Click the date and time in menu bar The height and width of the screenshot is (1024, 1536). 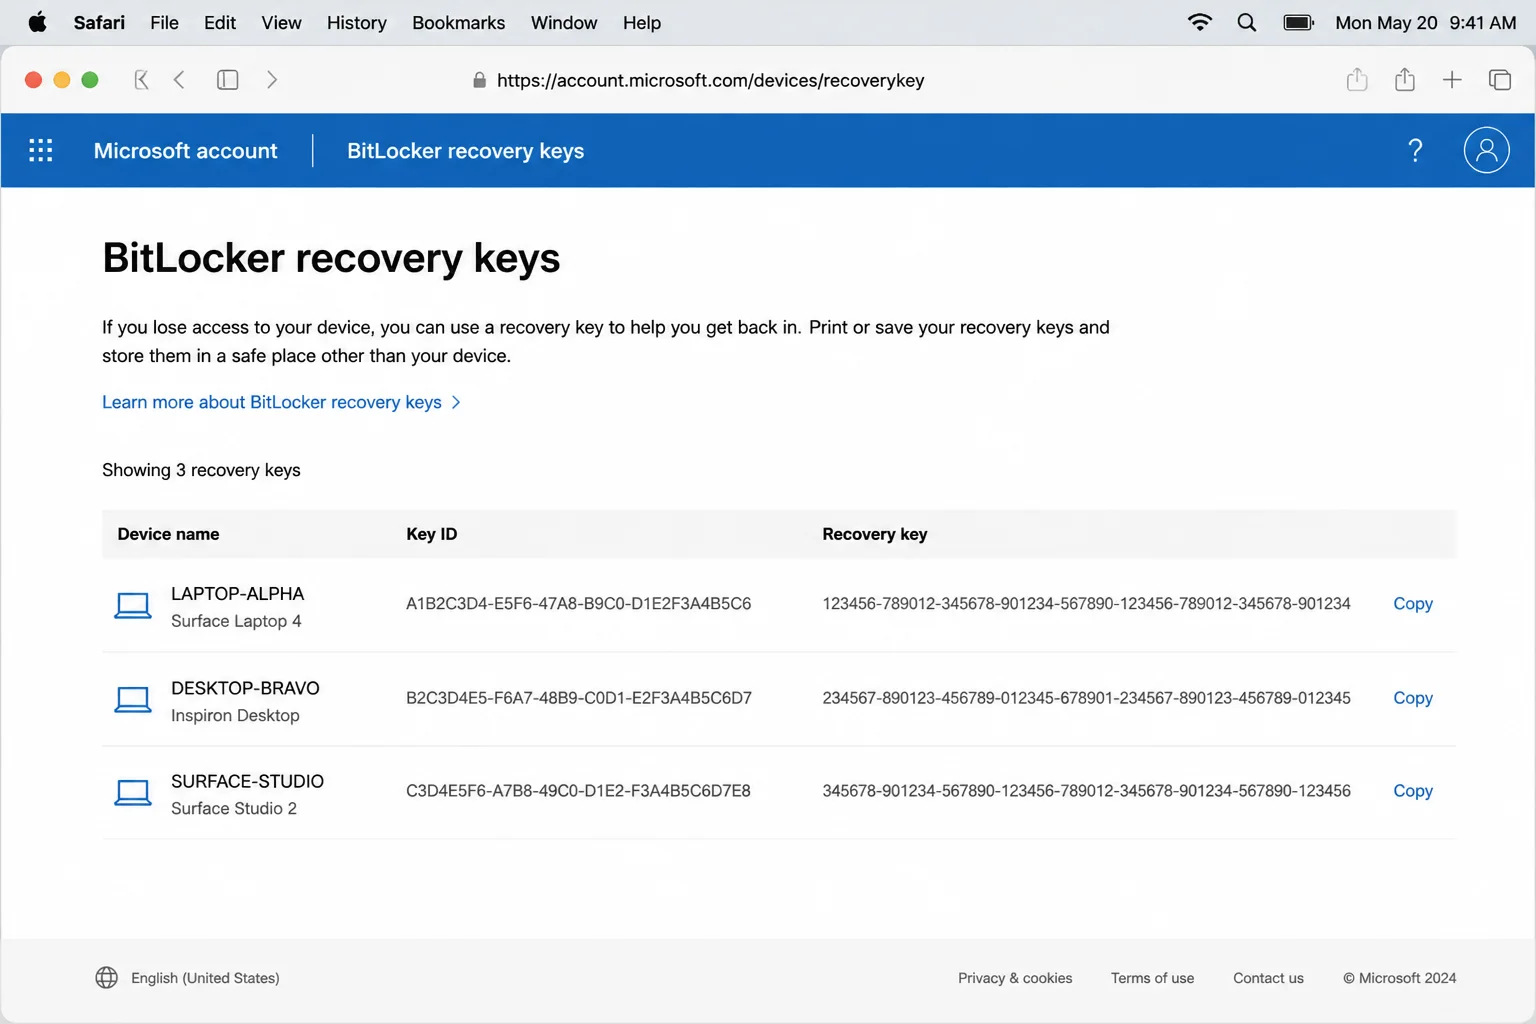click(x=1426, y=22)
